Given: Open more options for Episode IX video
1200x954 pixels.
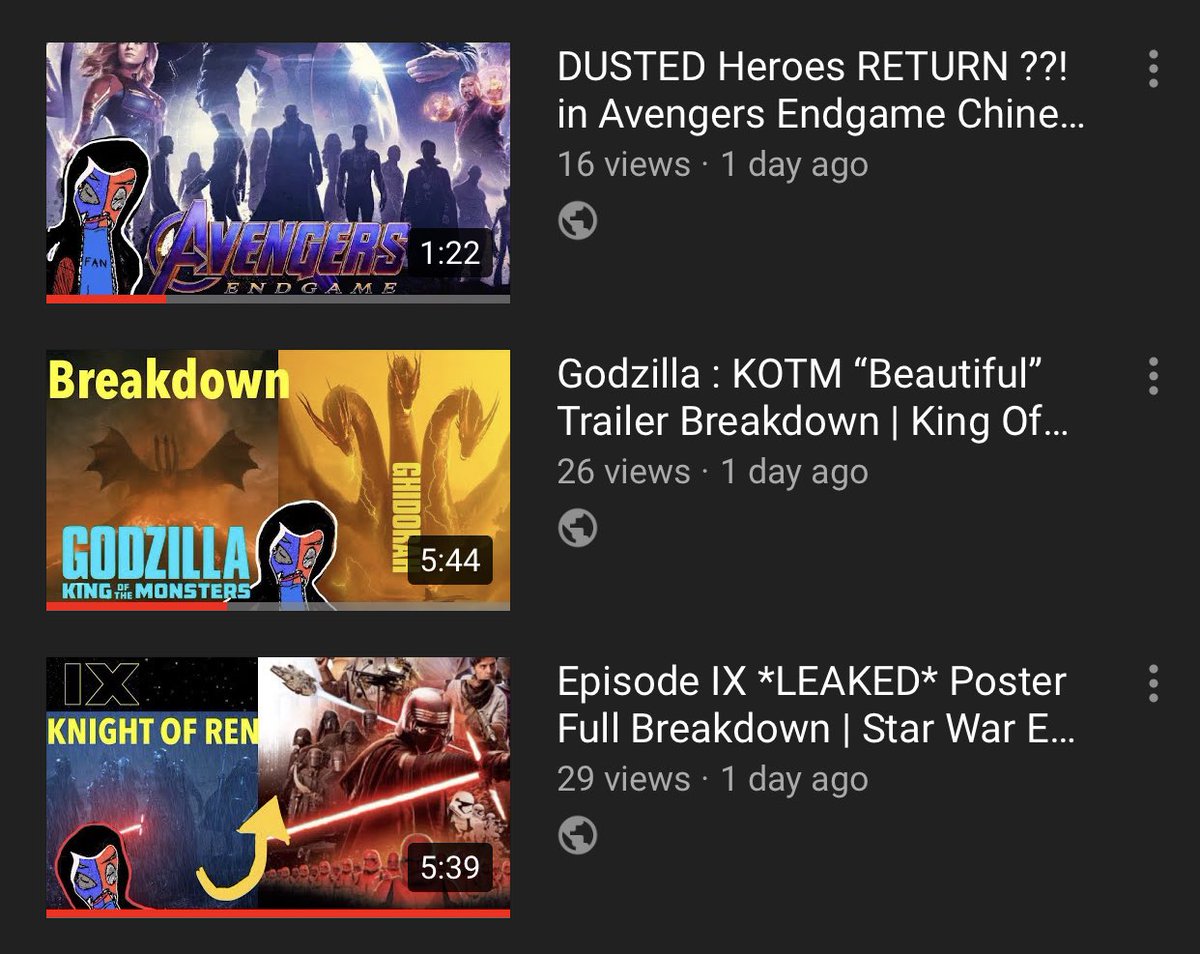Looking at the screenshot, I should coord(1154,683).
